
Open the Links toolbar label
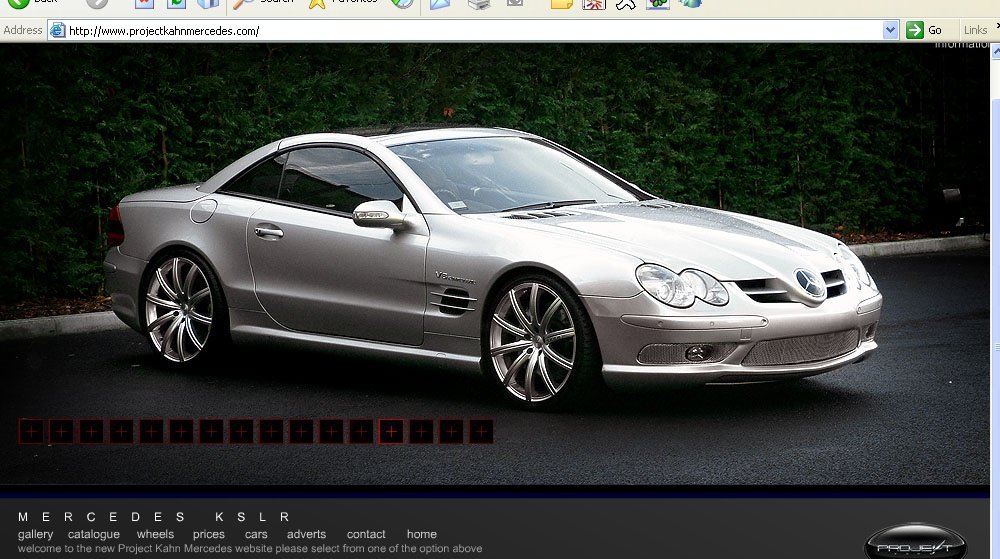(975, 30)
